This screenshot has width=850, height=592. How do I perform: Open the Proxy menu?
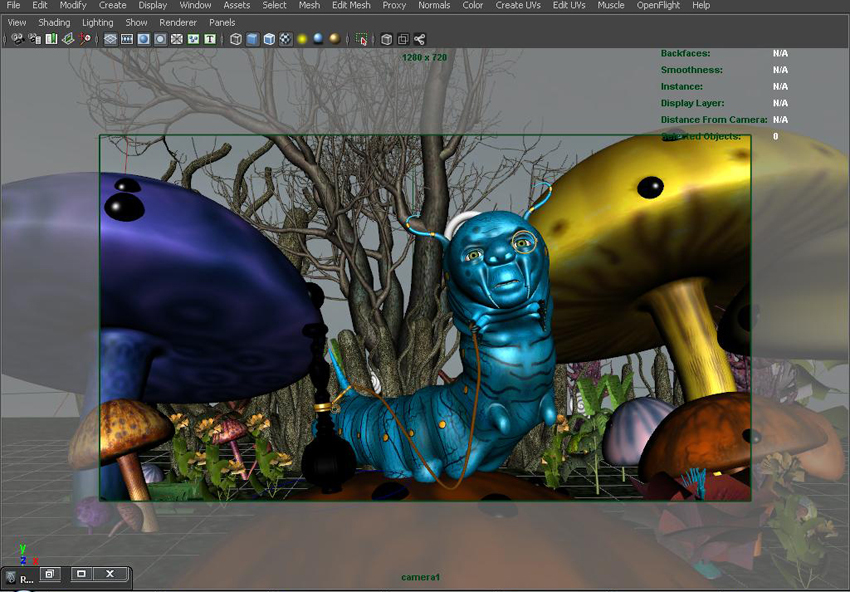pyautogui.click(x=394, y=5)
